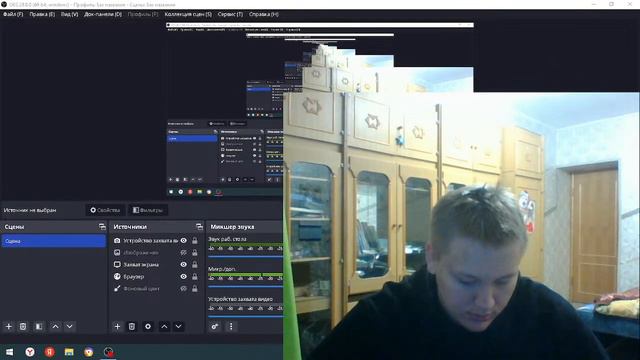Viewport: 640px width, 360px height.
Task: Delete selected source with trash icon
Action: [131, 327]
